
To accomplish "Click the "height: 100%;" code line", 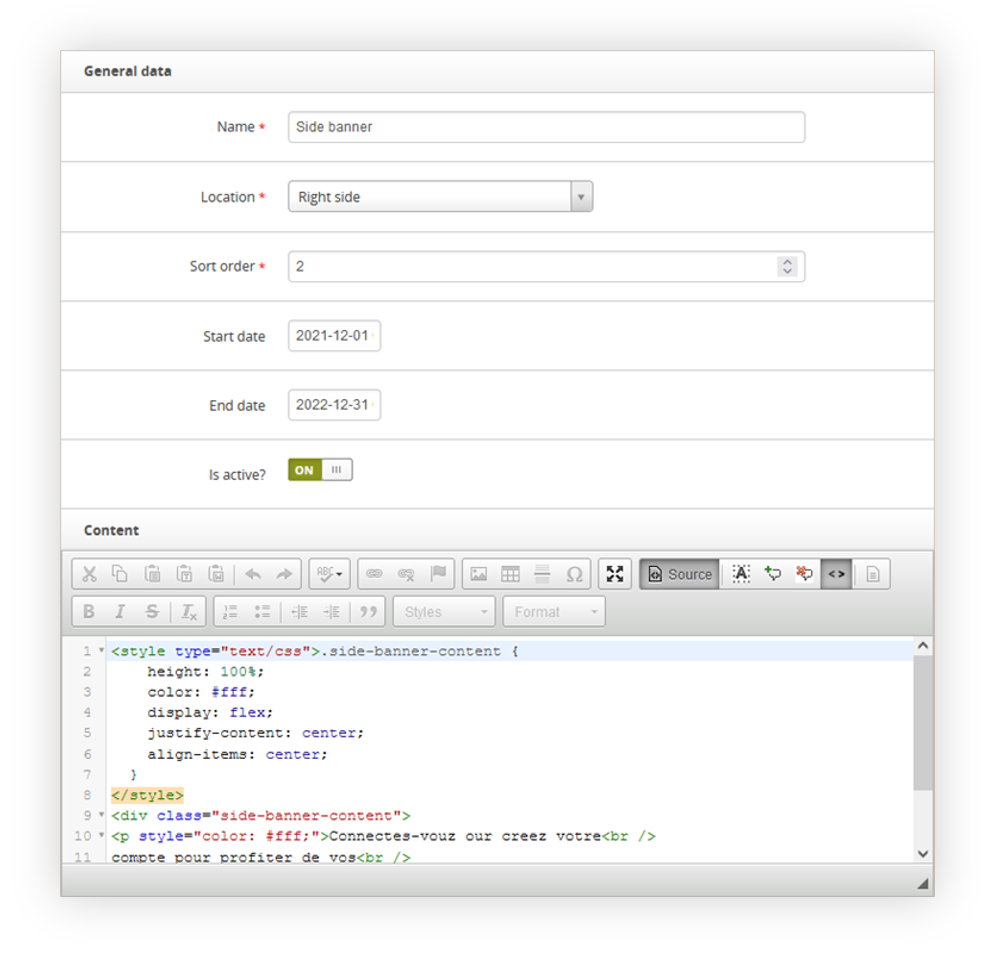I will [205, 672].
